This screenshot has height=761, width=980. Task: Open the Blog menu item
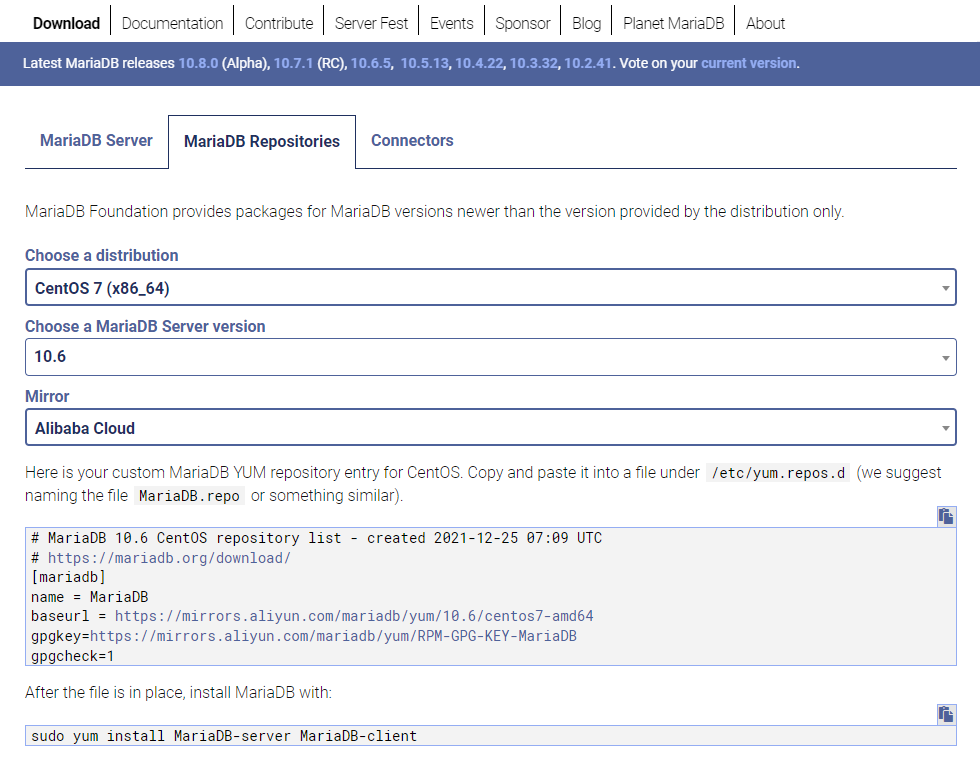(x=586, y=24)
